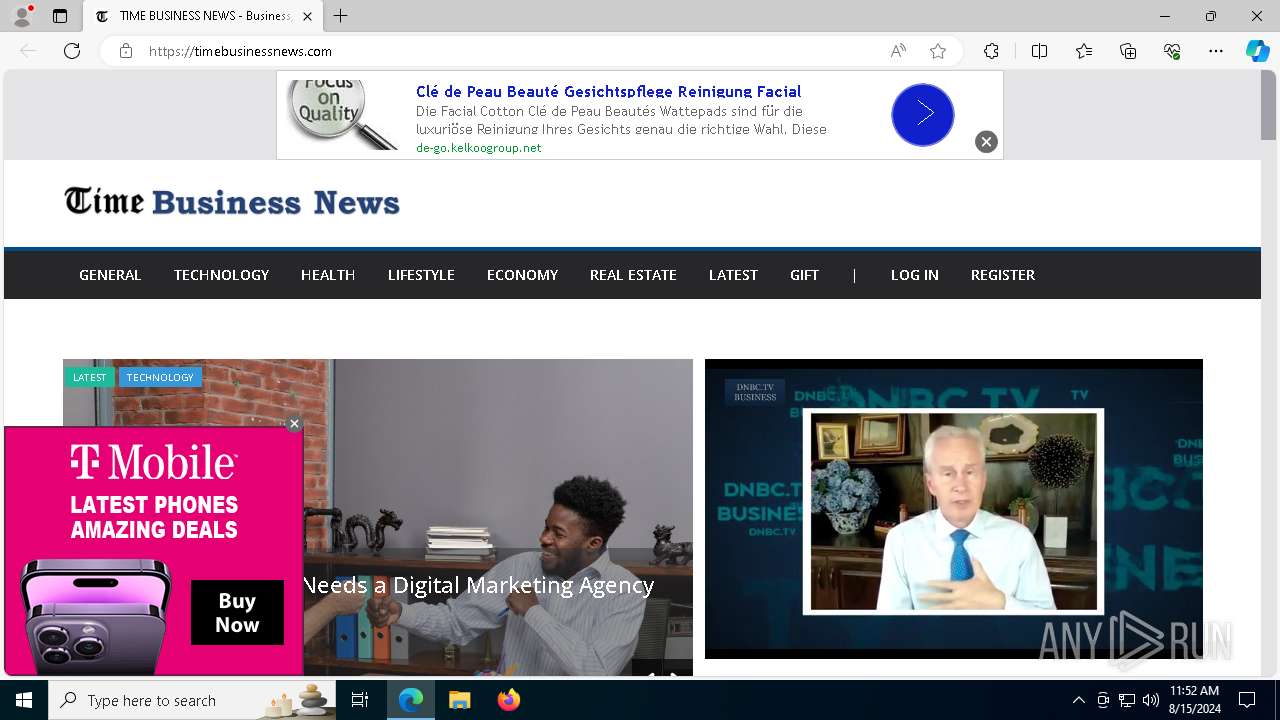Select the LATEST category tag

point(89,377)
